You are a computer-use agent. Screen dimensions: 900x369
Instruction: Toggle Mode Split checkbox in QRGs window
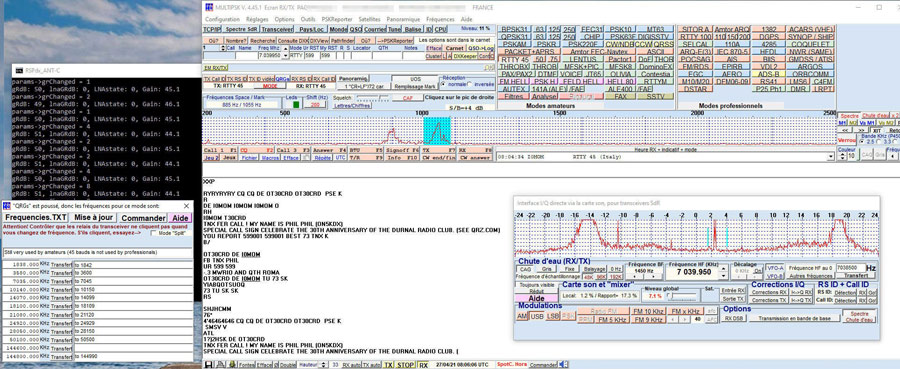[154, 233]
